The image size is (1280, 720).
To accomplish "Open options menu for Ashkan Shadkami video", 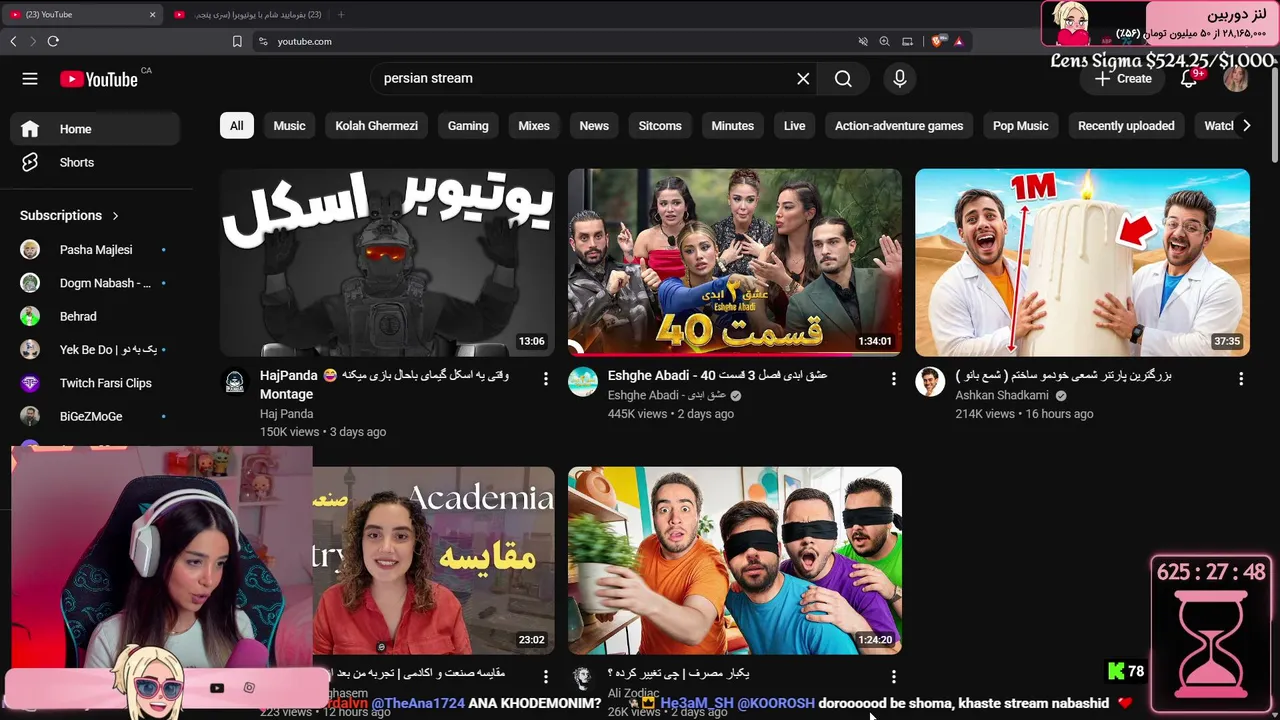I will coord(1241,379).
